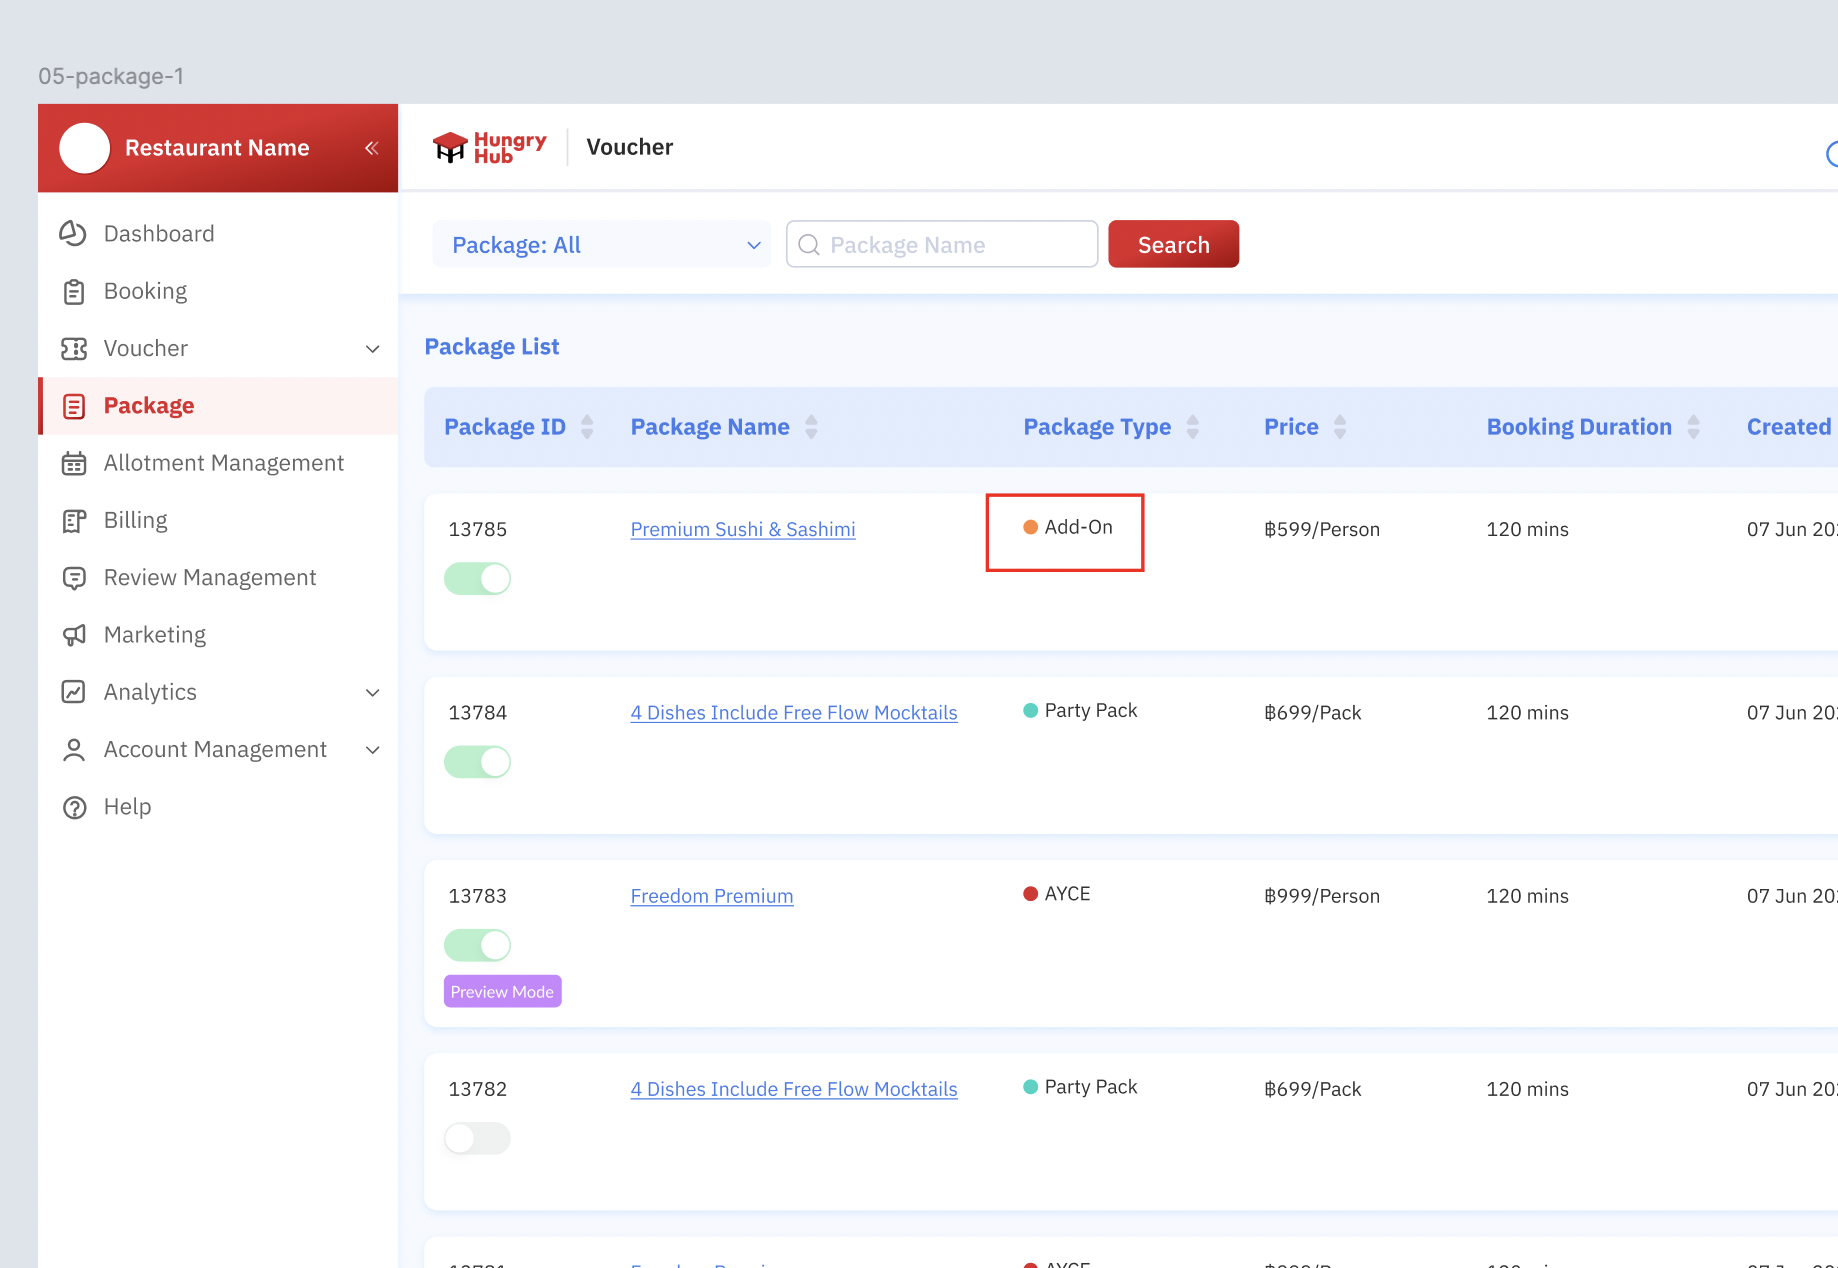This screenshot has height=1268, width=1838.
Task: Click the Dashboard pie chart icon
Action: 73,233
